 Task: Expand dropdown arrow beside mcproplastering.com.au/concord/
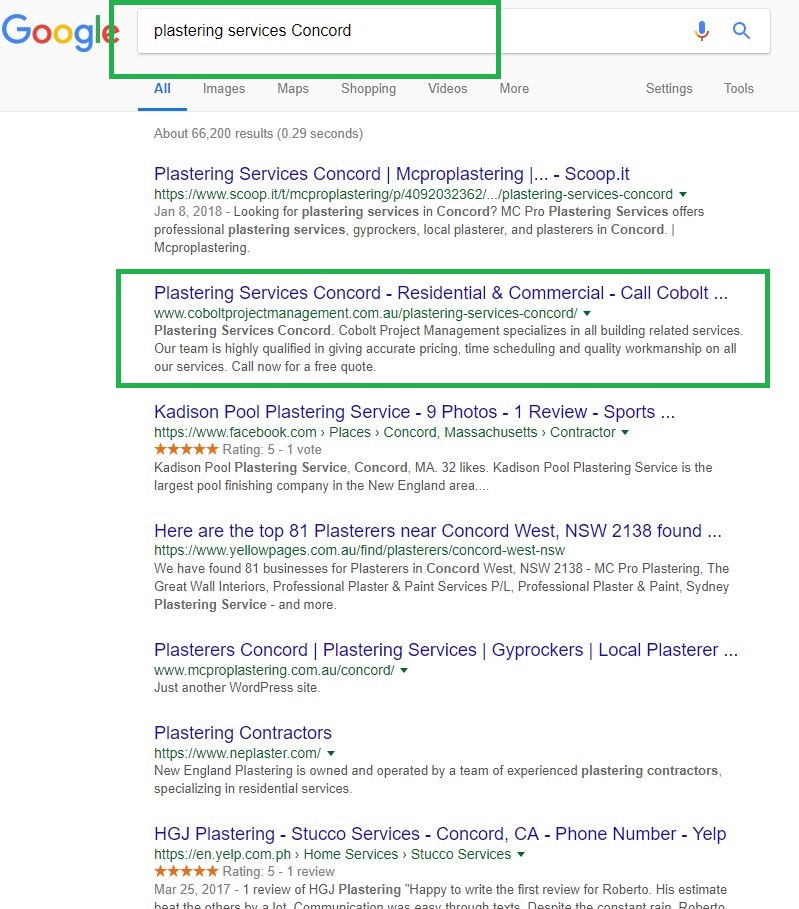click(404, 670)
